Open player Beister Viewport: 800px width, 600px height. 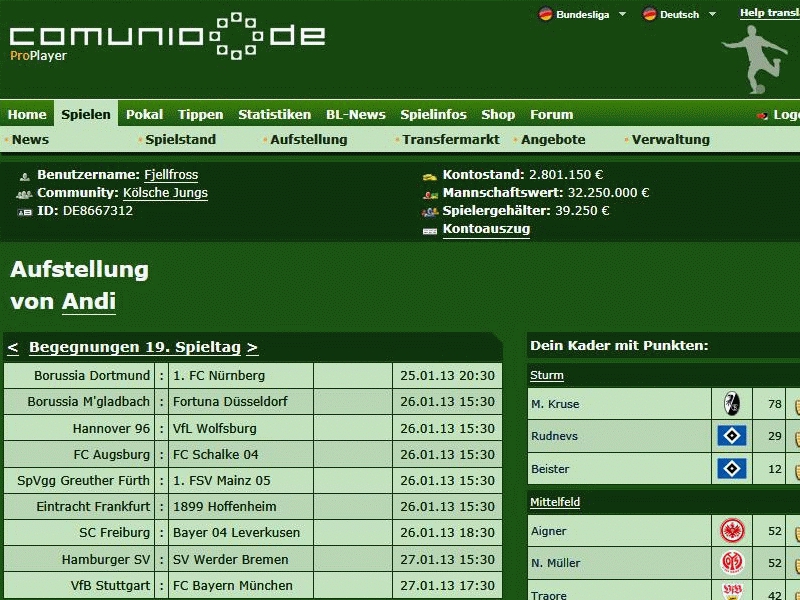click(x=549, y=469)
